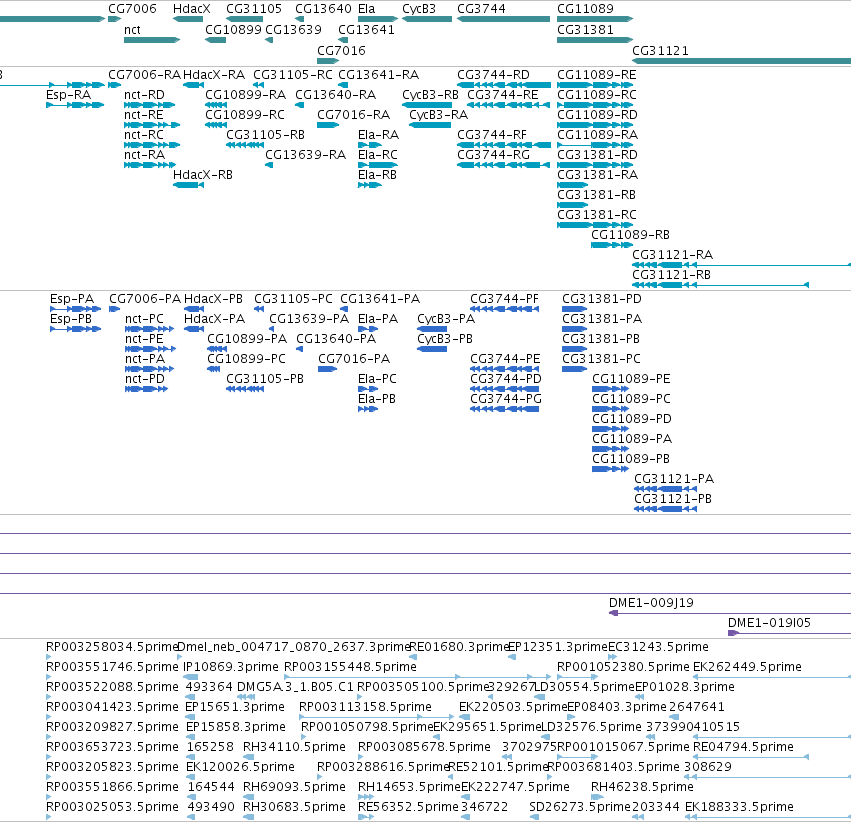Image resolution: width=851 pixels, height=822 pixels.
Task: Click the Ela gene label
Action: pos(366,9)
